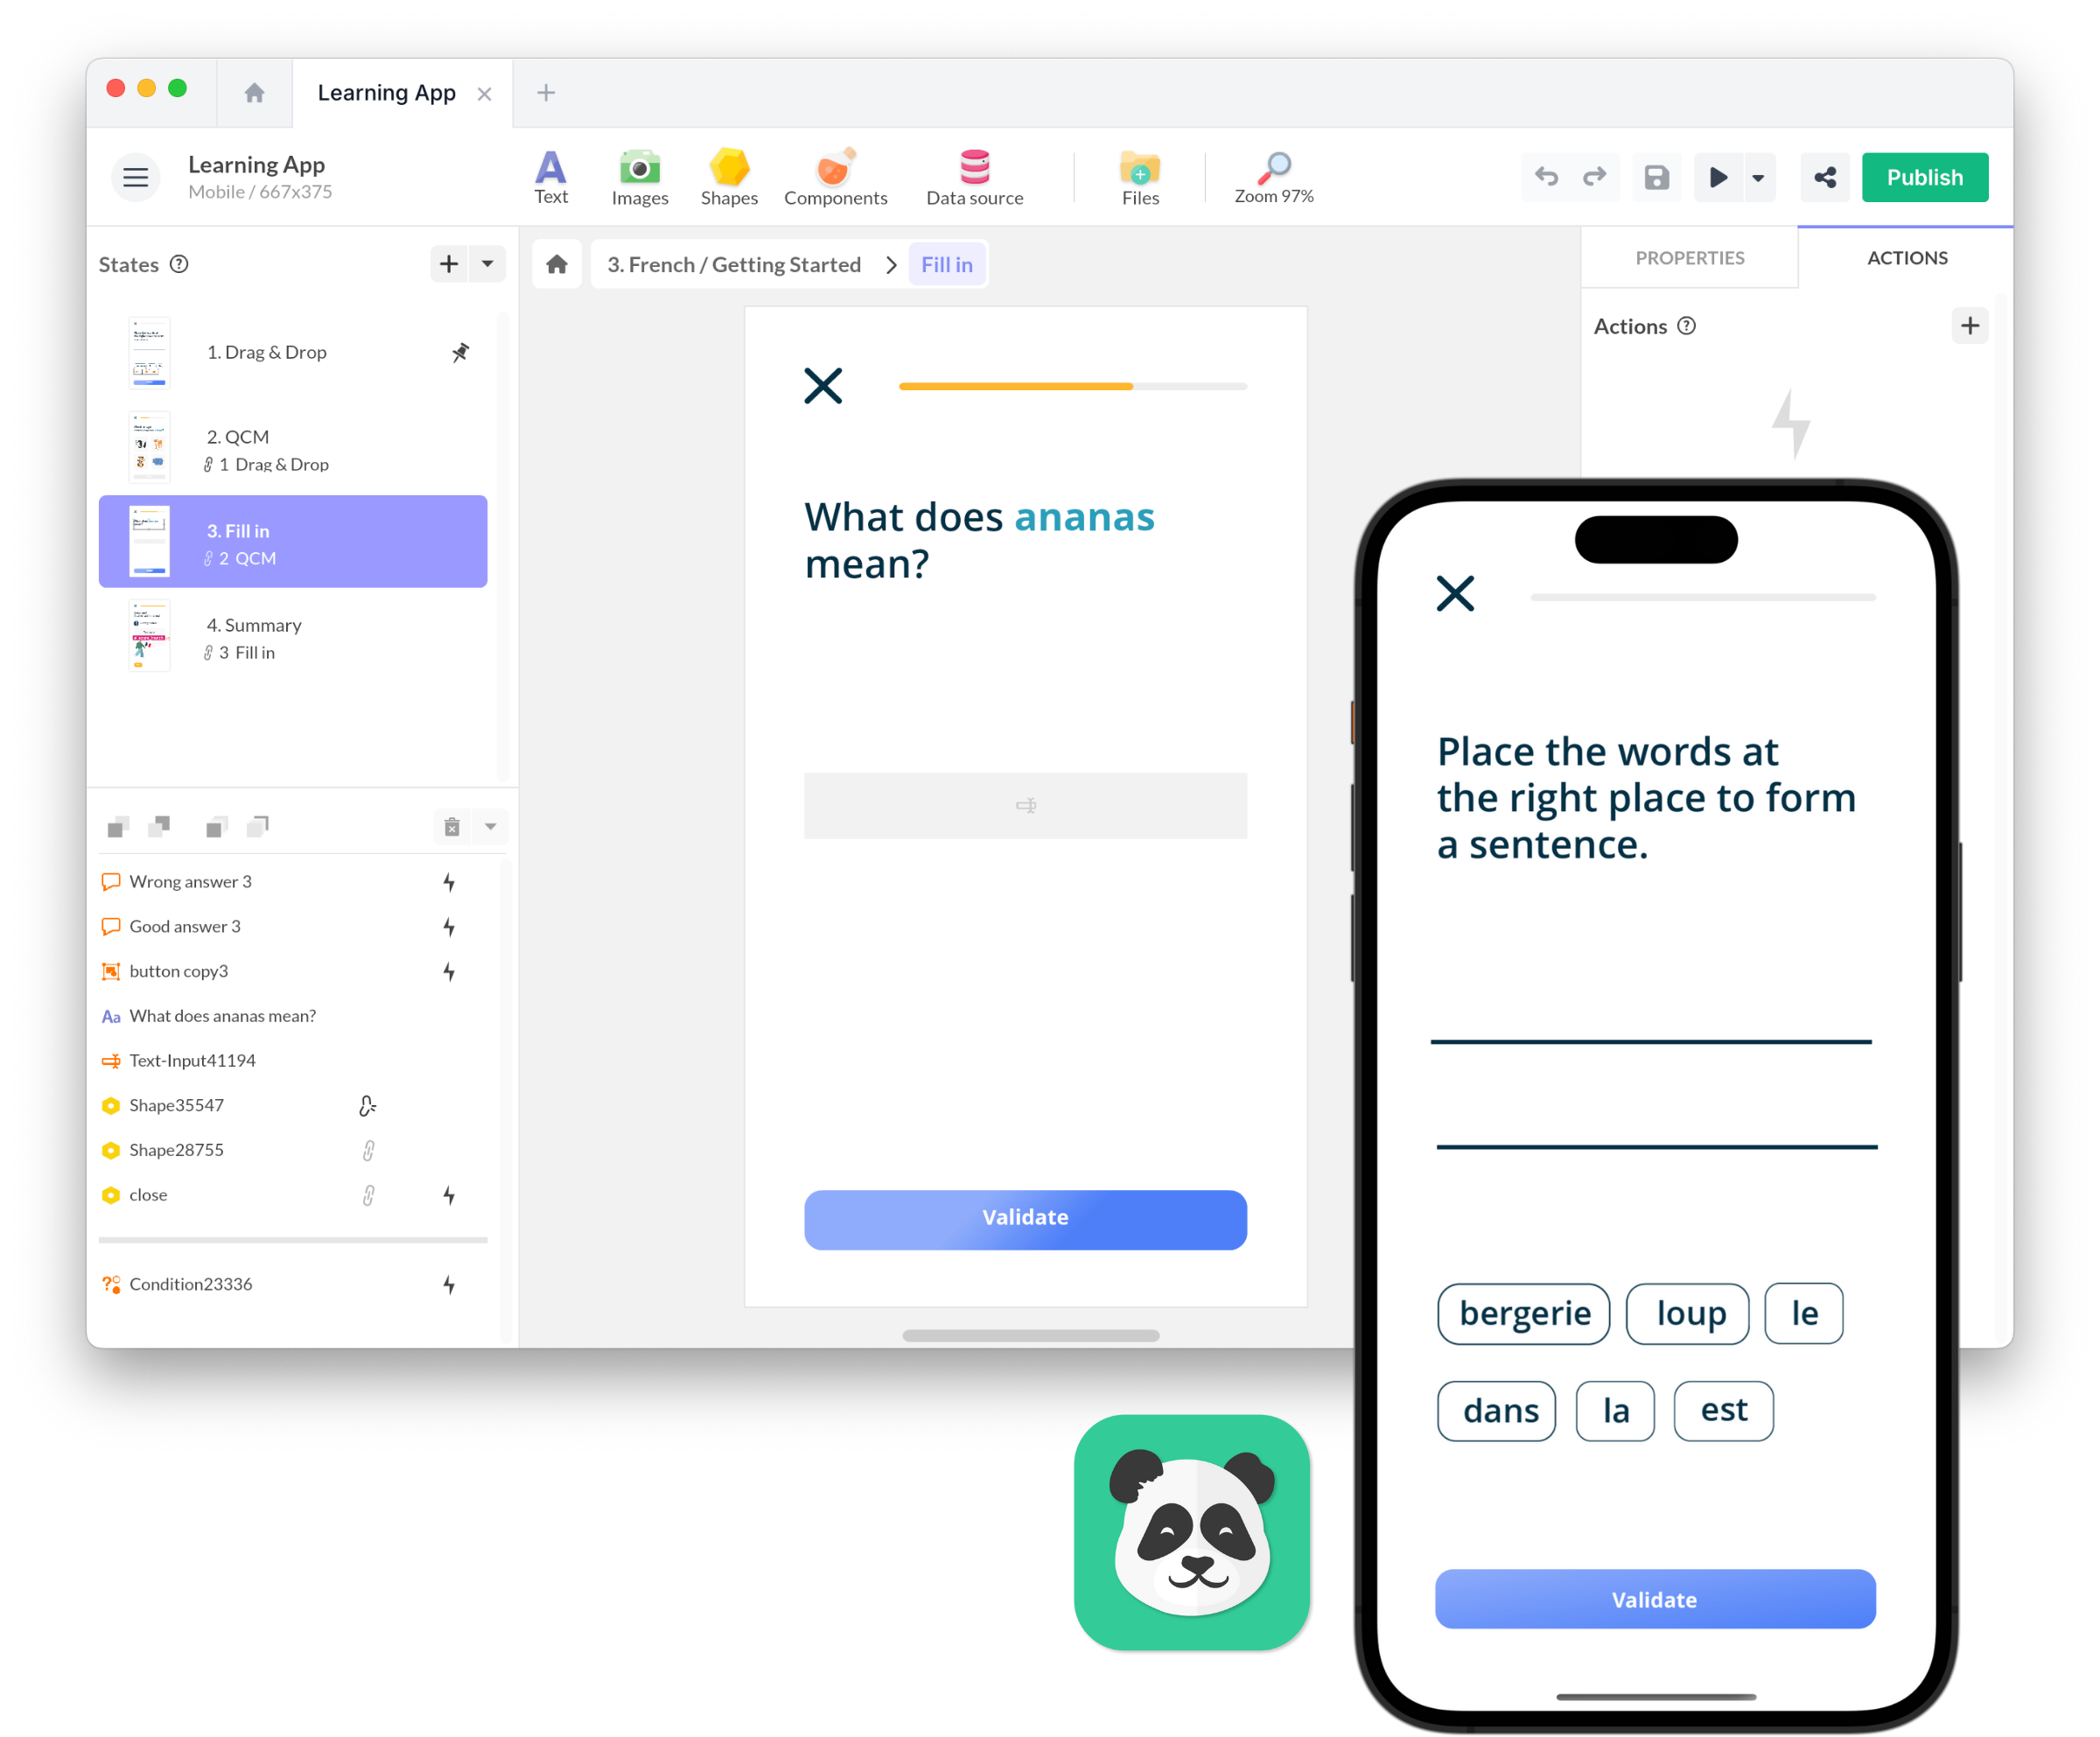Select the ACTIONS tab
Screen dimensions: 2100x1737
click(x=1908, y=256)
